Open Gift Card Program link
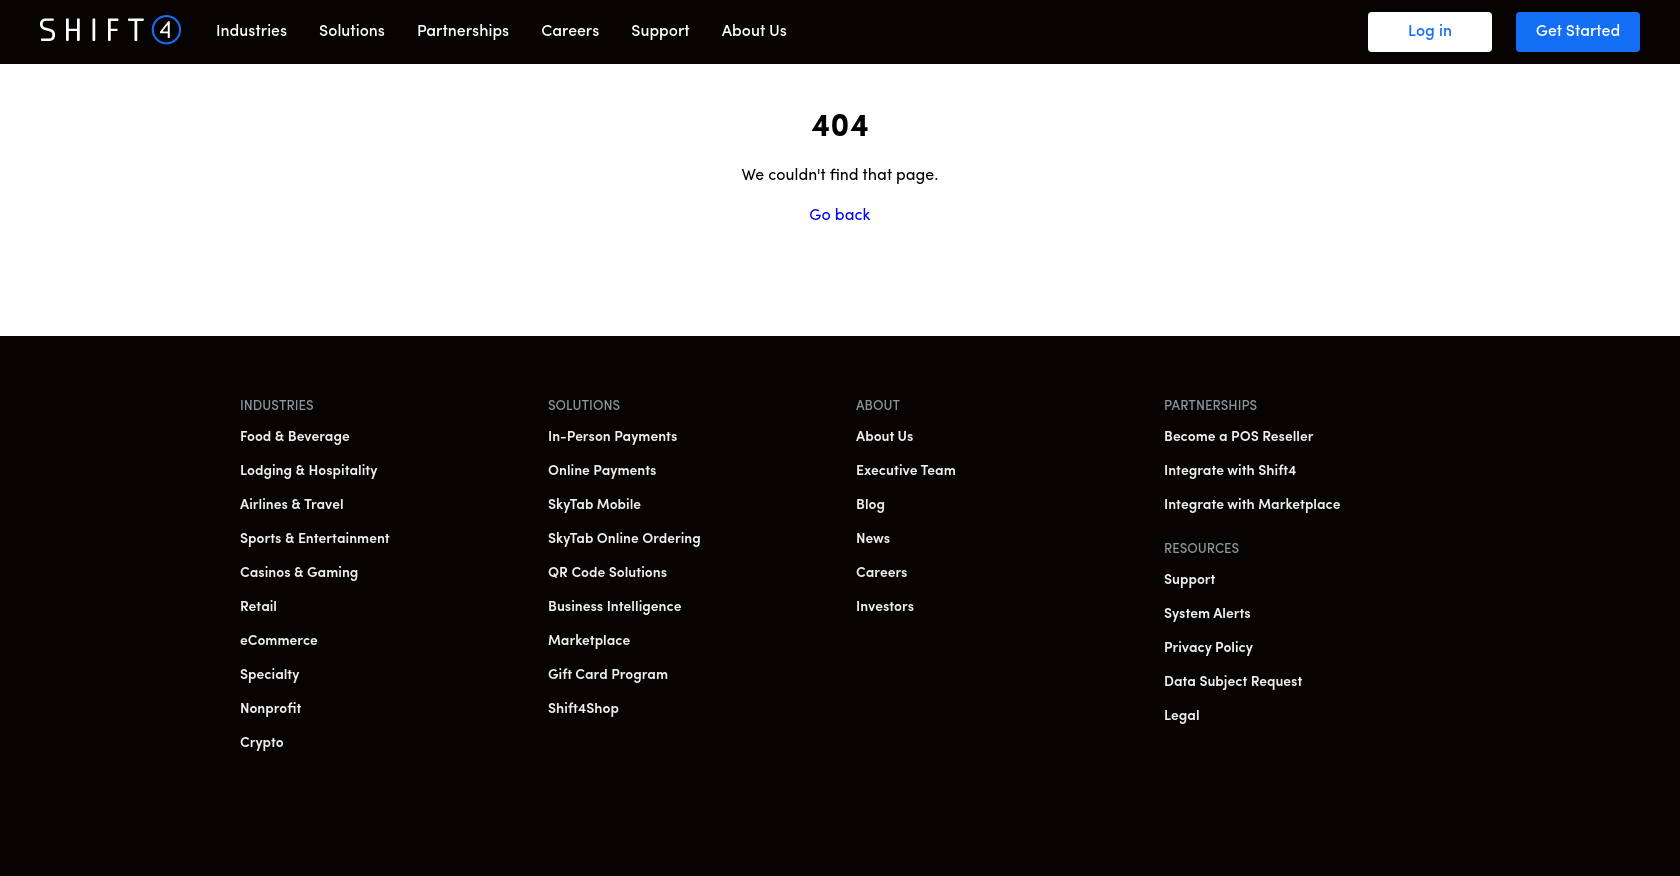1680x876 pixels. (x=608, y=675)
